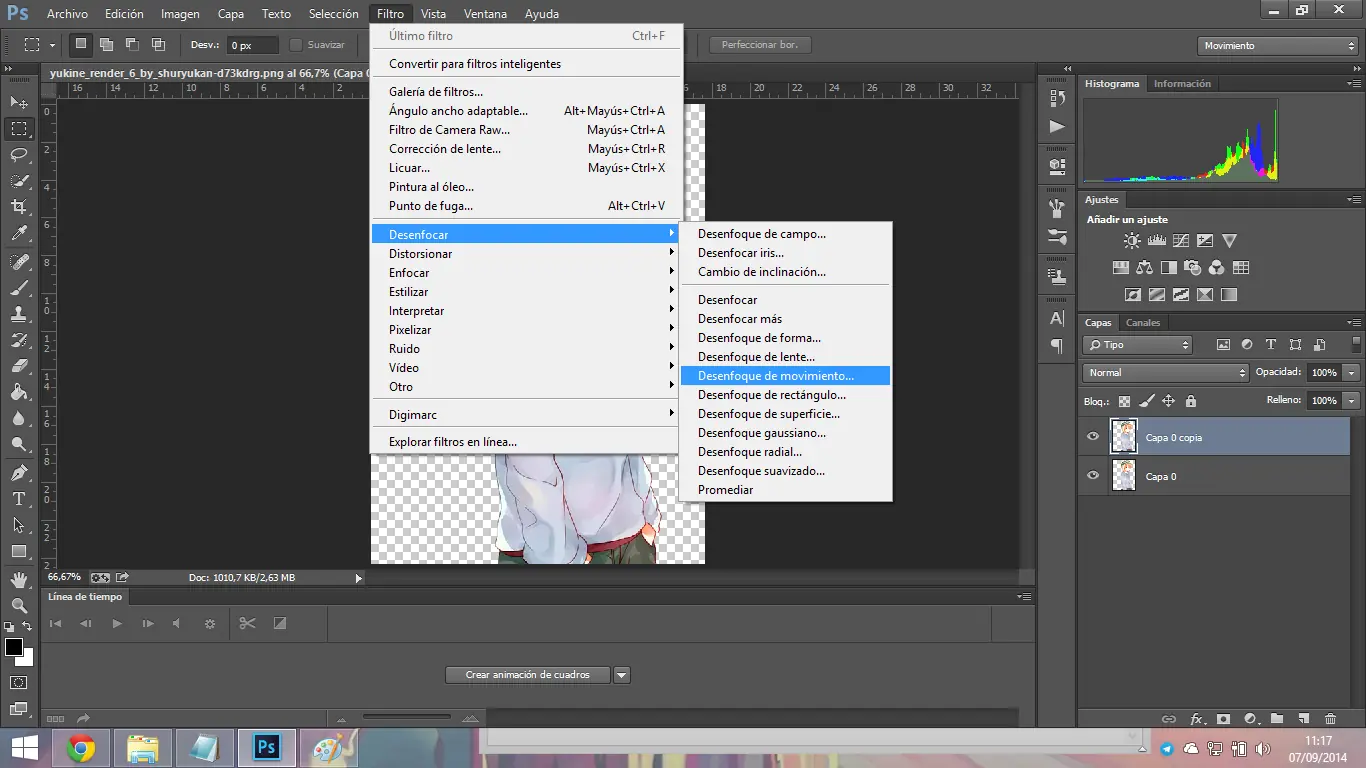Select the Lasso tool
The image size is (1366, 768).
tap(19, 154)
